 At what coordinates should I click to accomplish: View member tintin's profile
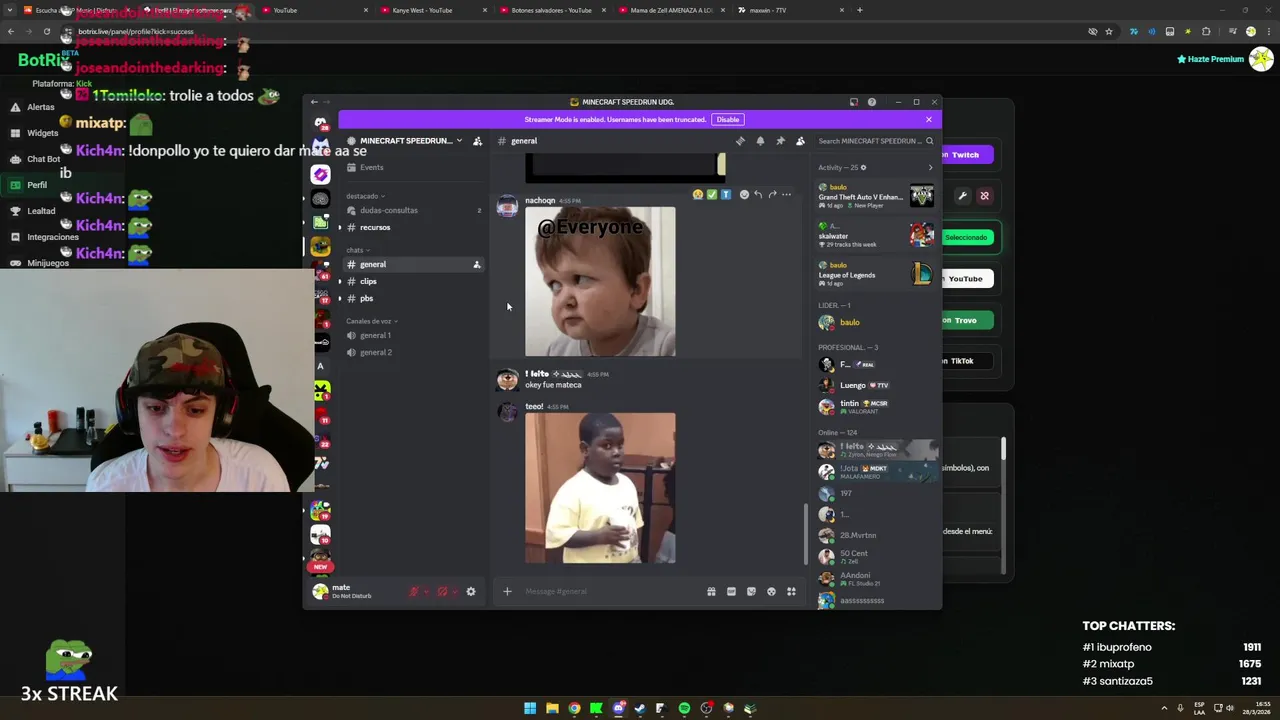pyautogui.click(x=876, y=406)
